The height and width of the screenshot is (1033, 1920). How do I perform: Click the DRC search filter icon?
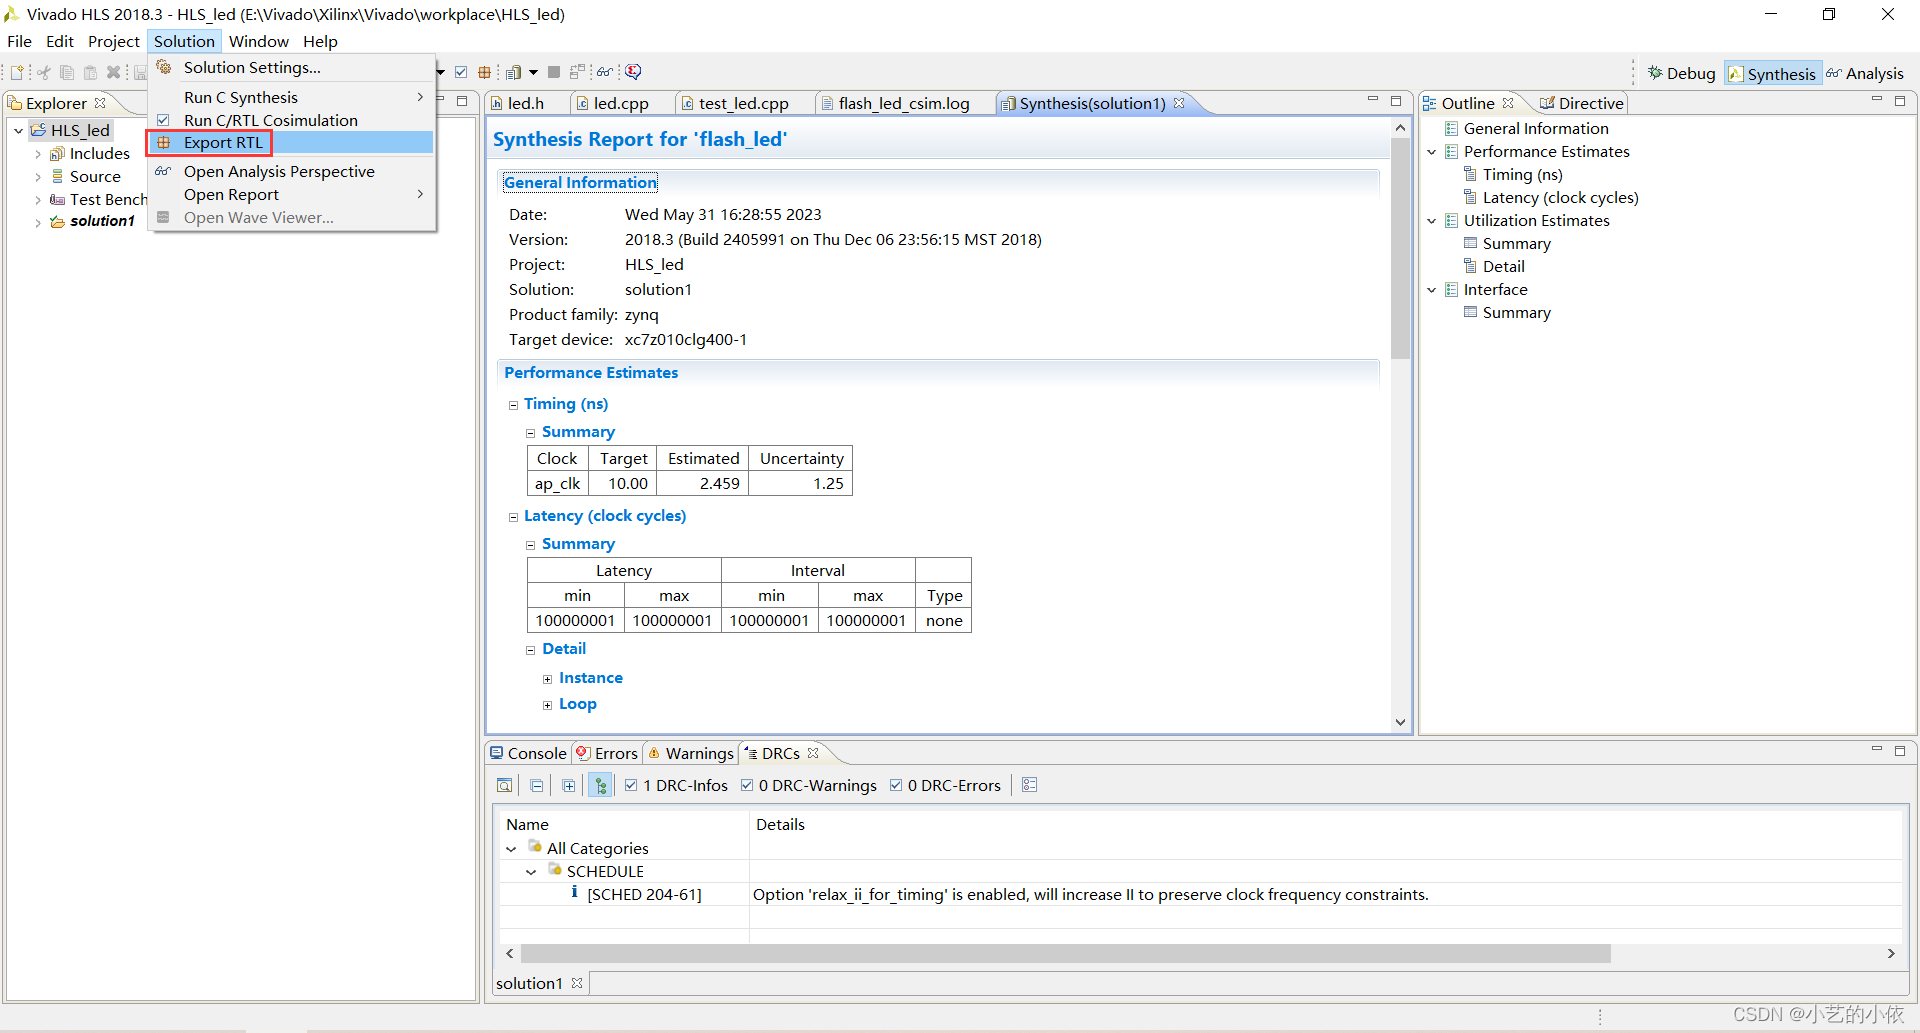click(505, 785)
